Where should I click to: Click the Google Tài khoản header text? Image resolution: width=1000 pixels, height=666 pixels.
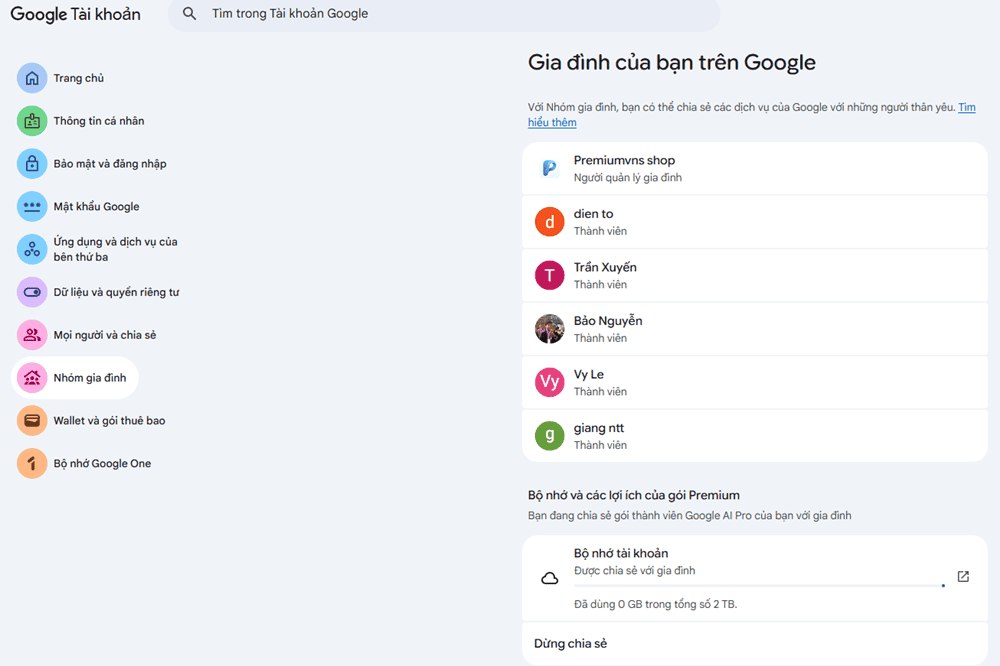[x=75, y=14]
